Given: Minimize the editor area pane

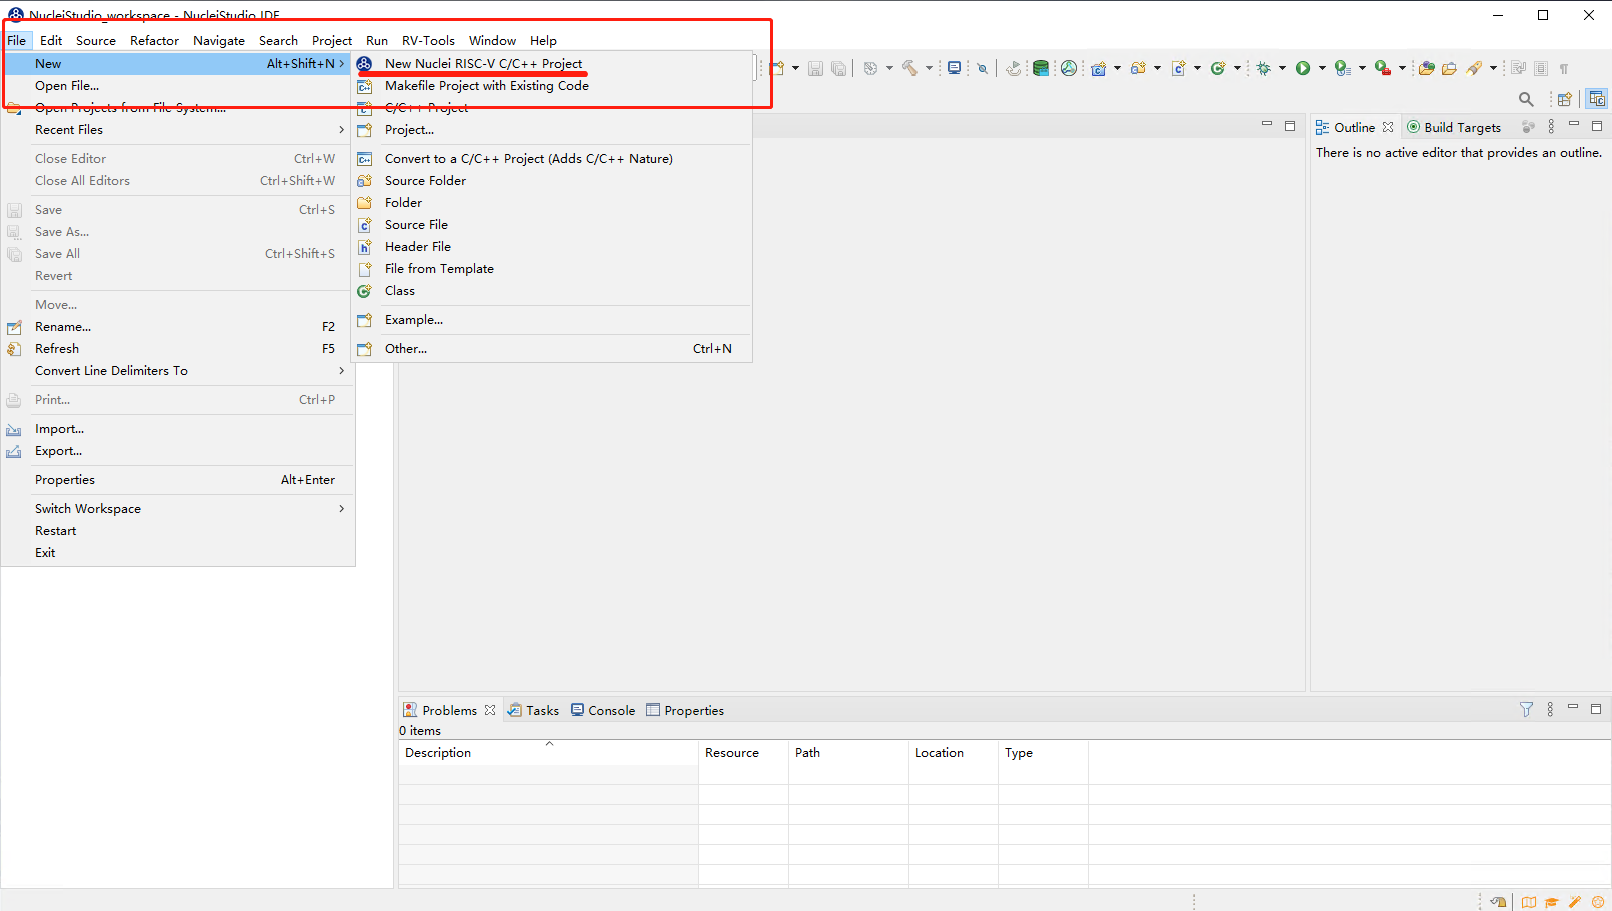Looking at the screenshot, I should (x=1267, y=125).
